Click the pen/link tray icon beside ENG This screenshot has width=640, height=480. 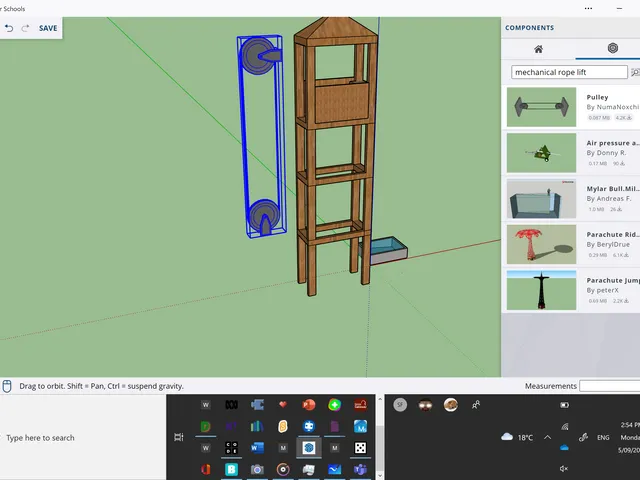(x=583, y=437)
